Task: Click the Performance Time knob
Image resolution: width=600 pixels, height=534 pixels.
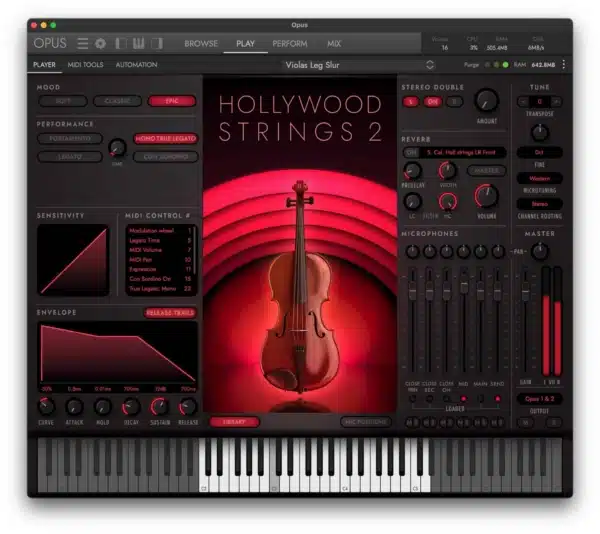Action: pyautogui.click(x=117, y=148)
